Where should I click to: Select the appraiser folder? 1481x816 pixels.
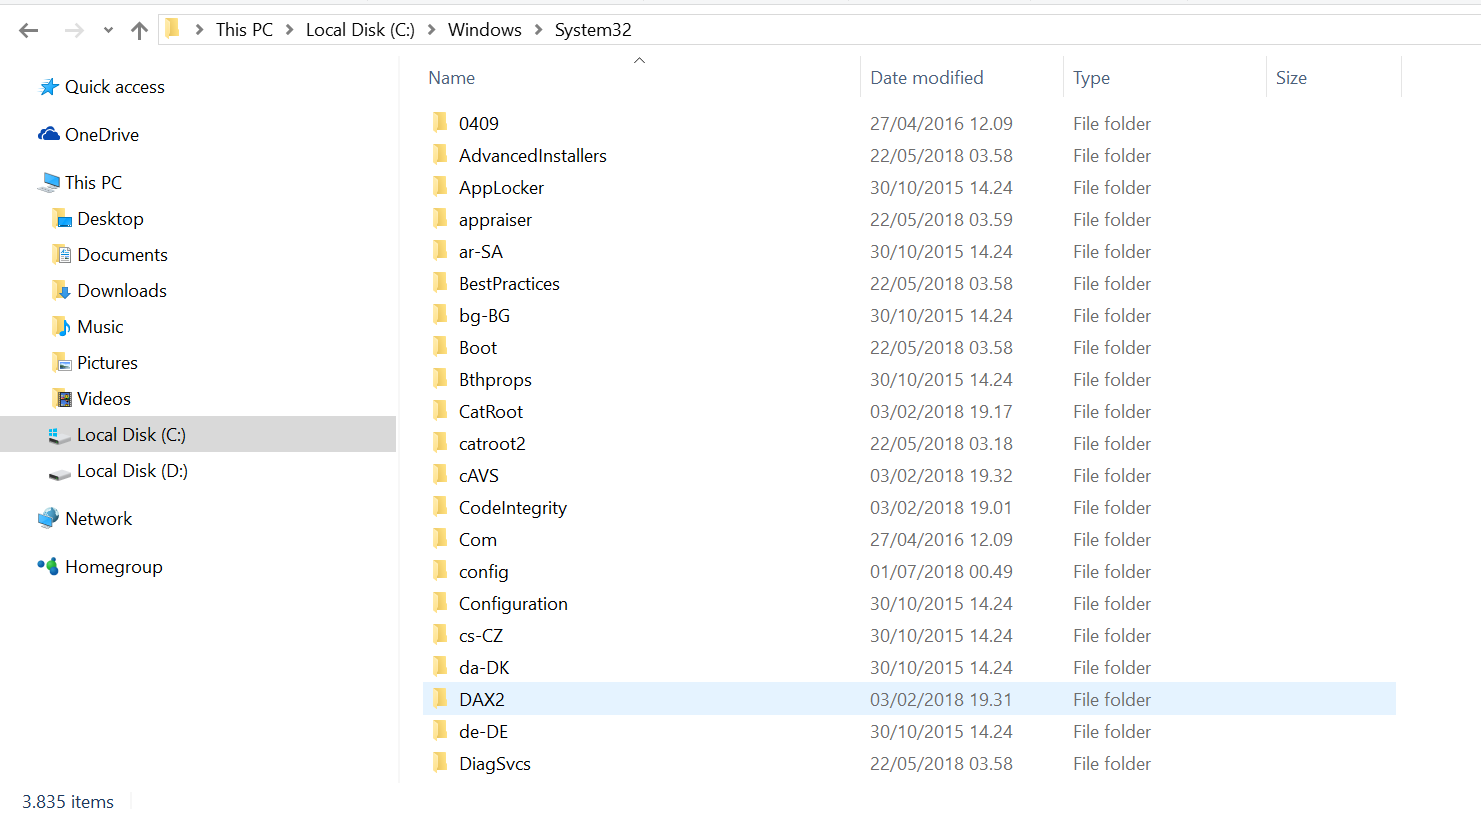pos(495,220)
